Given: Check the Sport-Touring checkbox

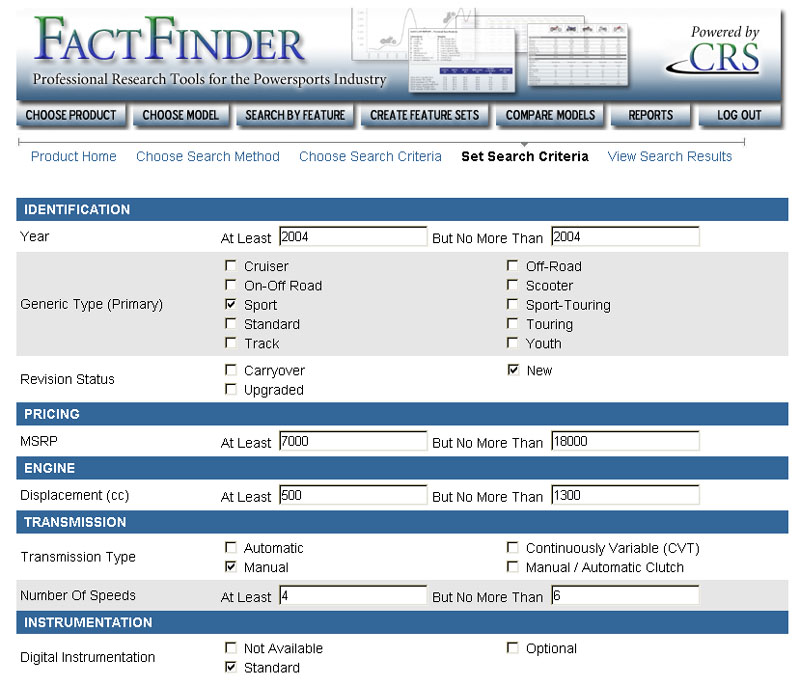Looking at the screenshot, I should point(512,304).
